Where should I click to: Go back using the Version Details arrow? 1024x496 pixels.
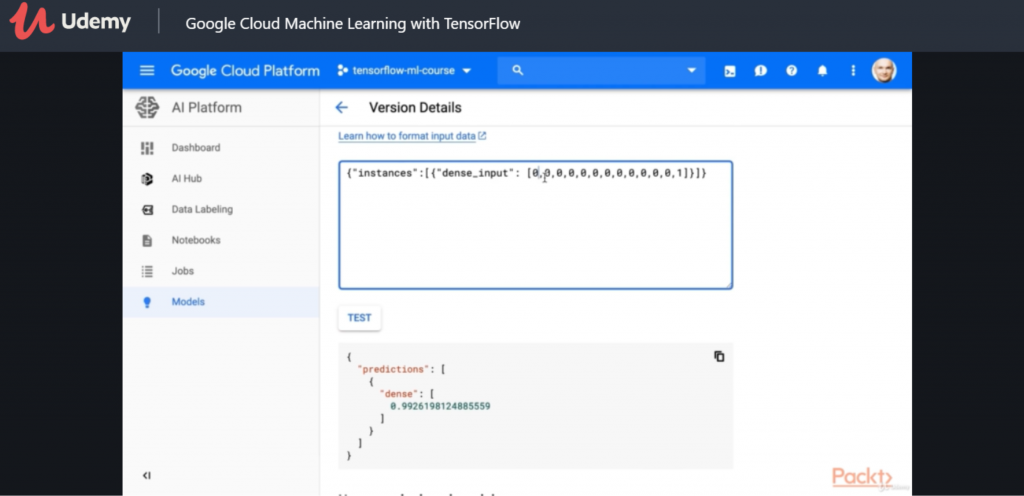coord(342,108)
